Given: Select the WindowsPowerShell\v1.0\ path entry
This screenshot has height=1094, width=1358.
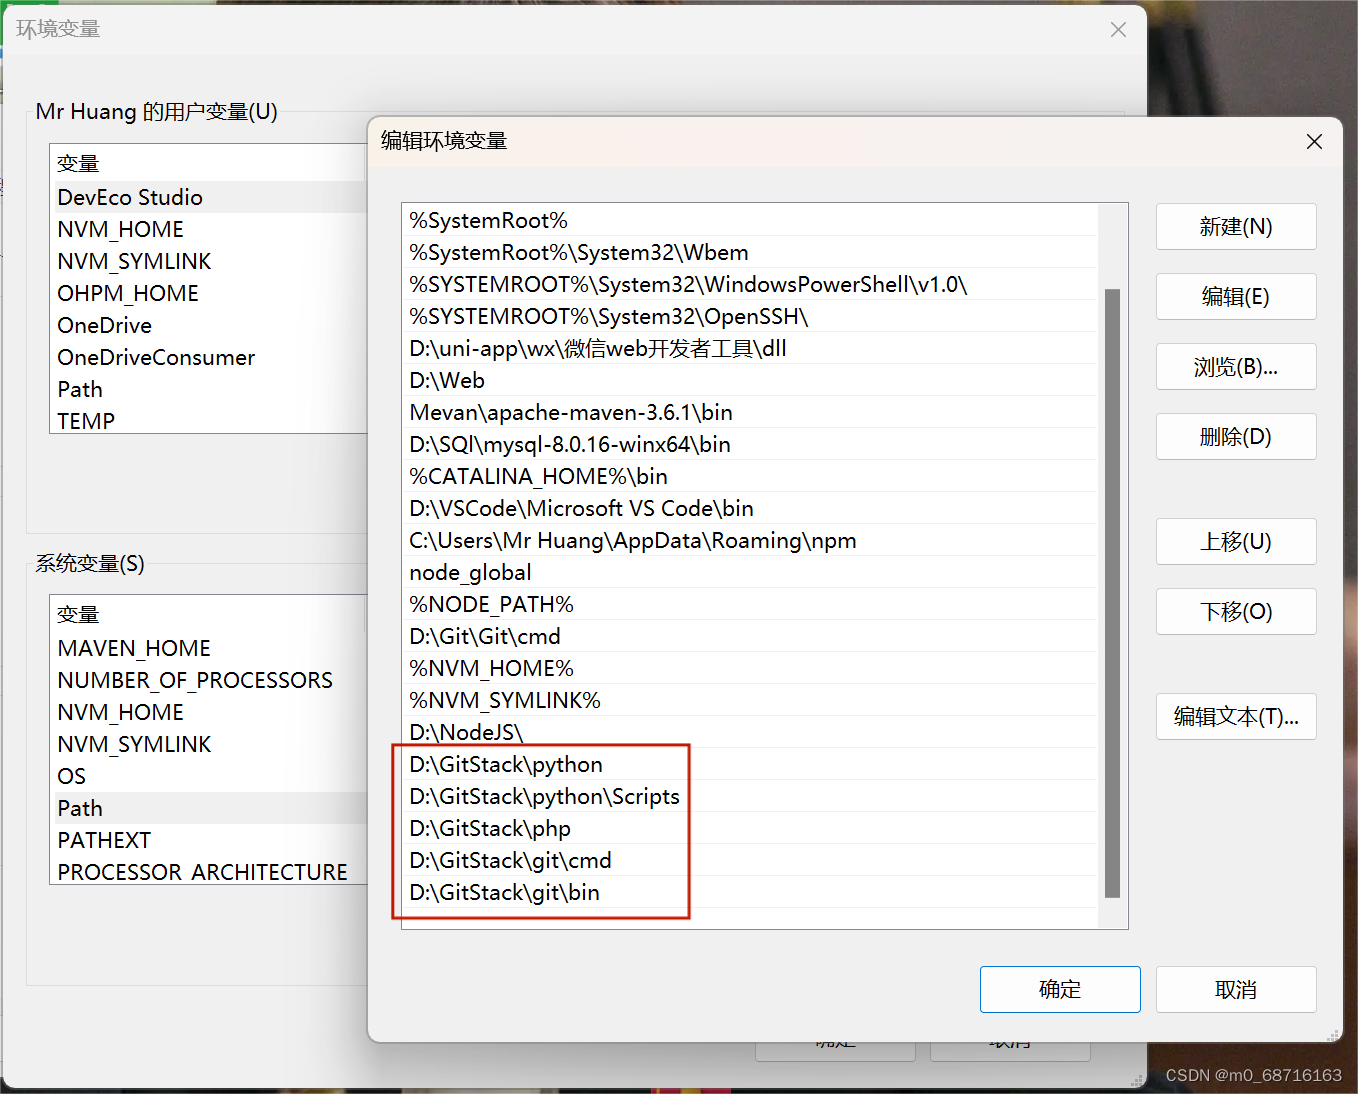Looking at the screenshot, I should (749, 285).
